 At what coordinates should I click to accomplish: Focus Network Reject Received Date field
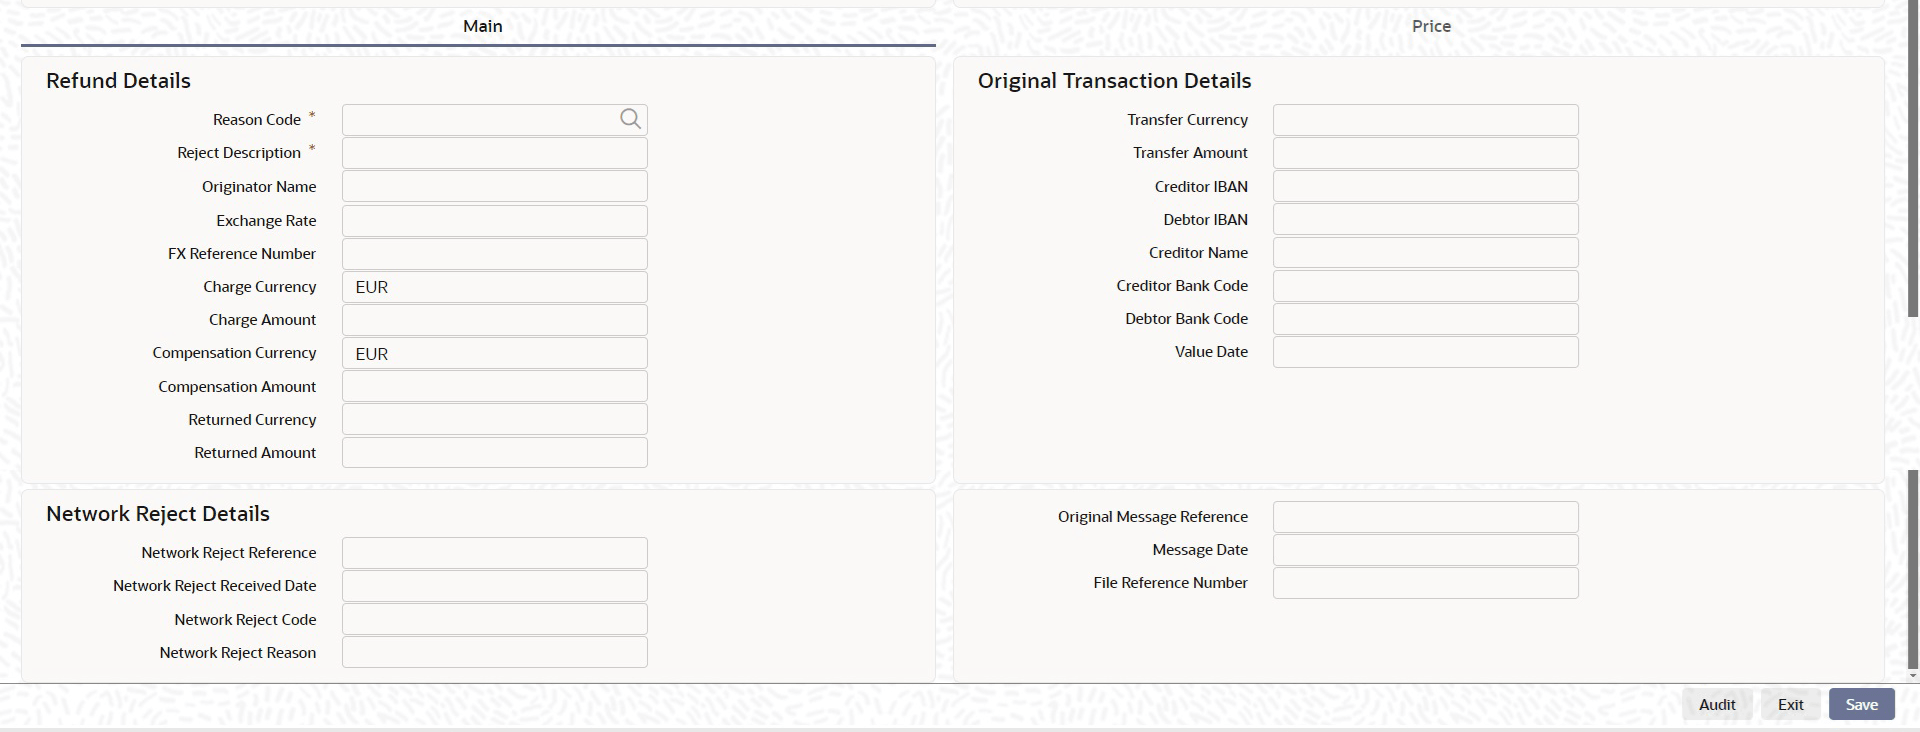click(x=495, y=586)
